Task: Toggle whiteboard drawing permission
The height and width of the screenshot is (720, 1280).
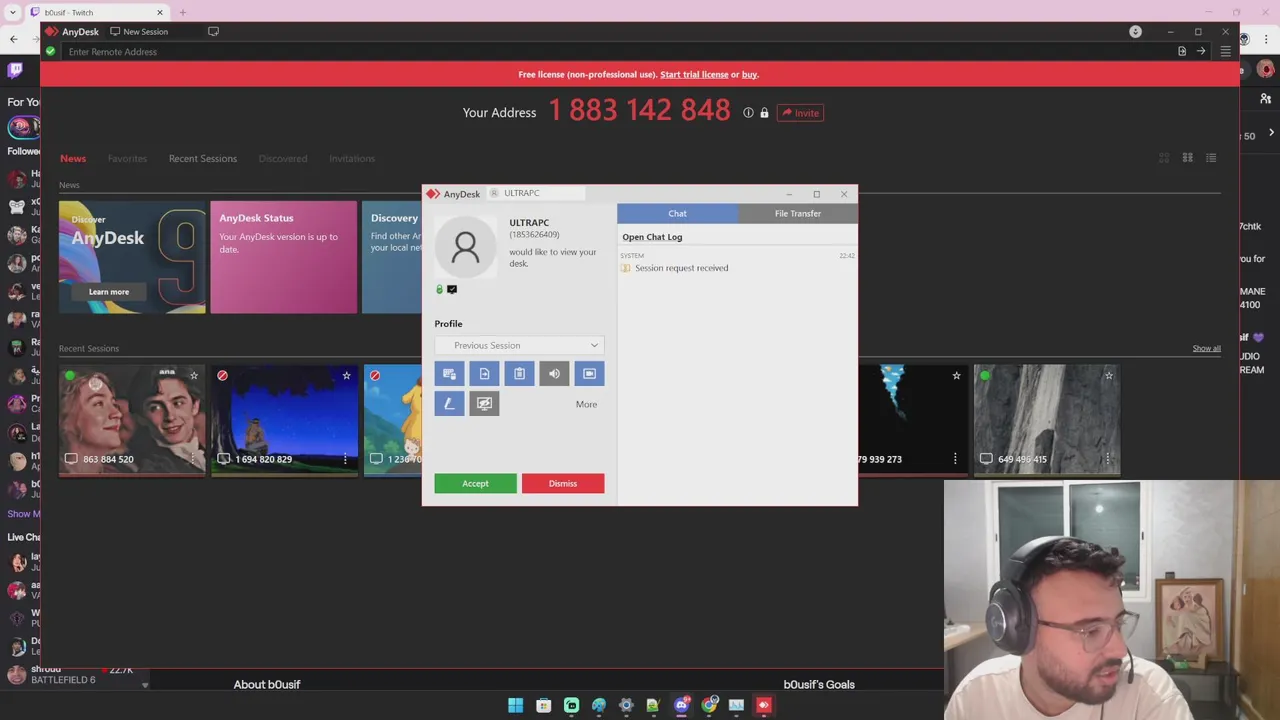Action: pos(449,403)
